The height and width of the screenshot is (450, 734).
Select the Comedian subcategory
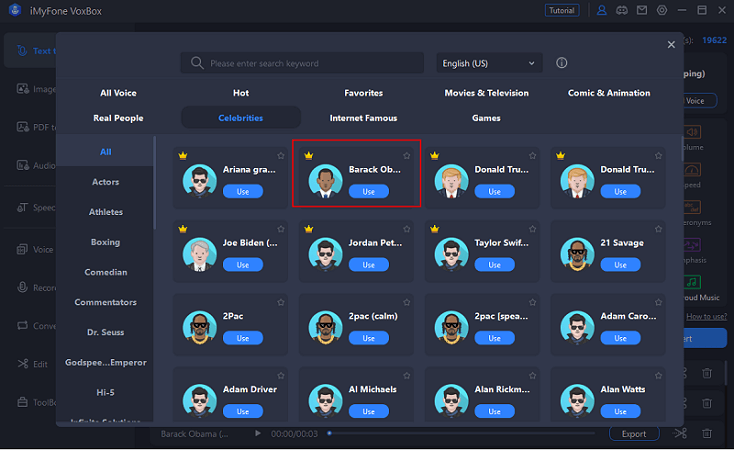[105, 272]
